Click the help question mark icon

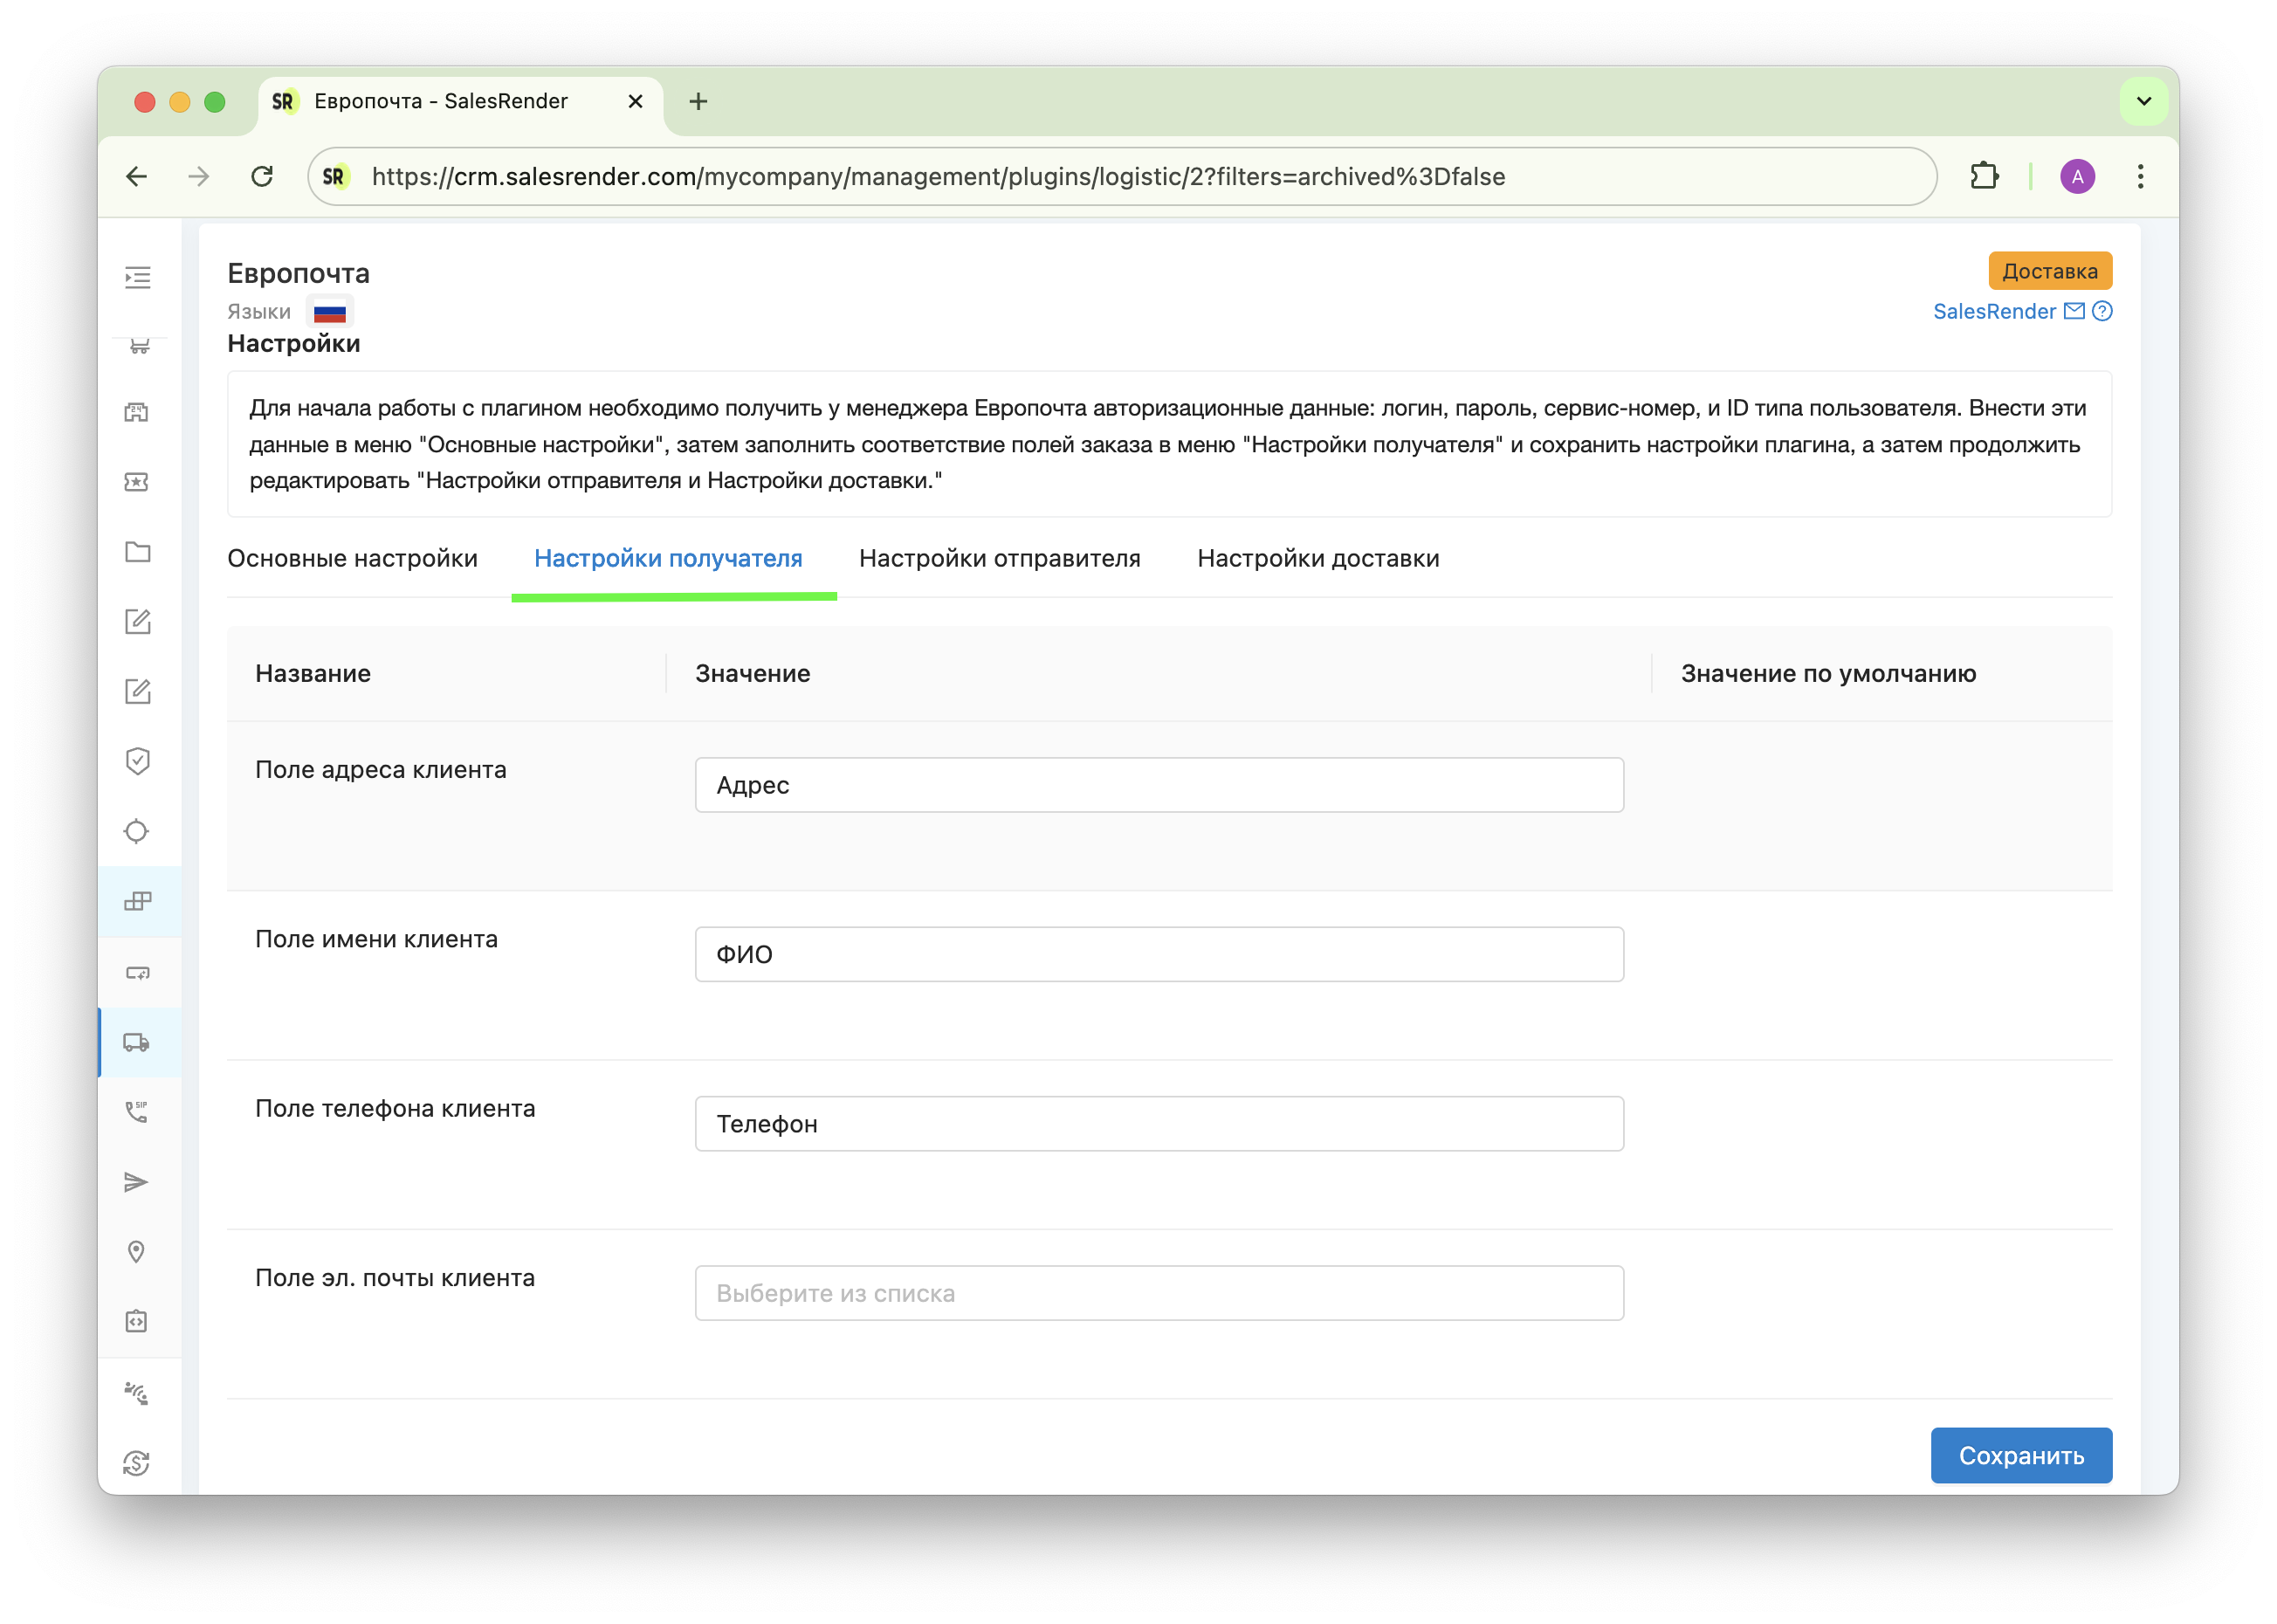tap(2102, 311)
